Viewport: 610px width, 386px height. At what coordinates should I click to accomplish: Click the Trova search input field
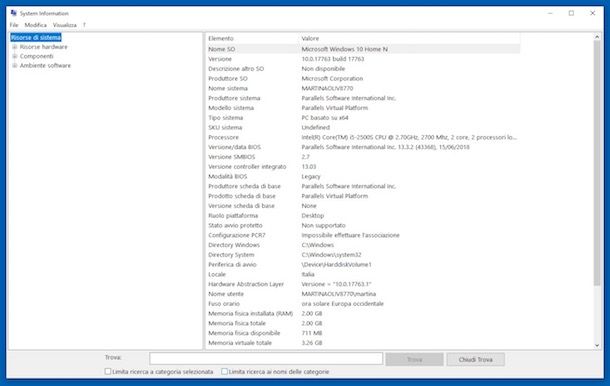pos(266,359)
